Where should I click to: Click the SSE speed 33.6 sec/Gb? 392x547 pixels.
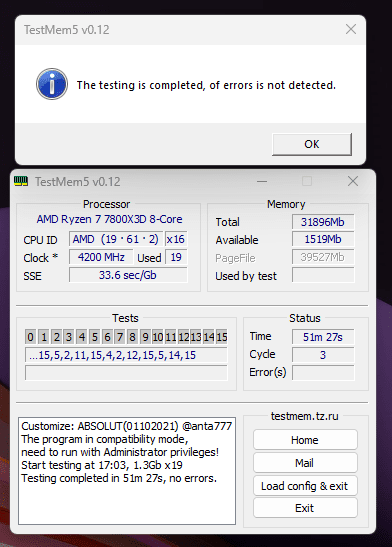(x=128, y=275)
